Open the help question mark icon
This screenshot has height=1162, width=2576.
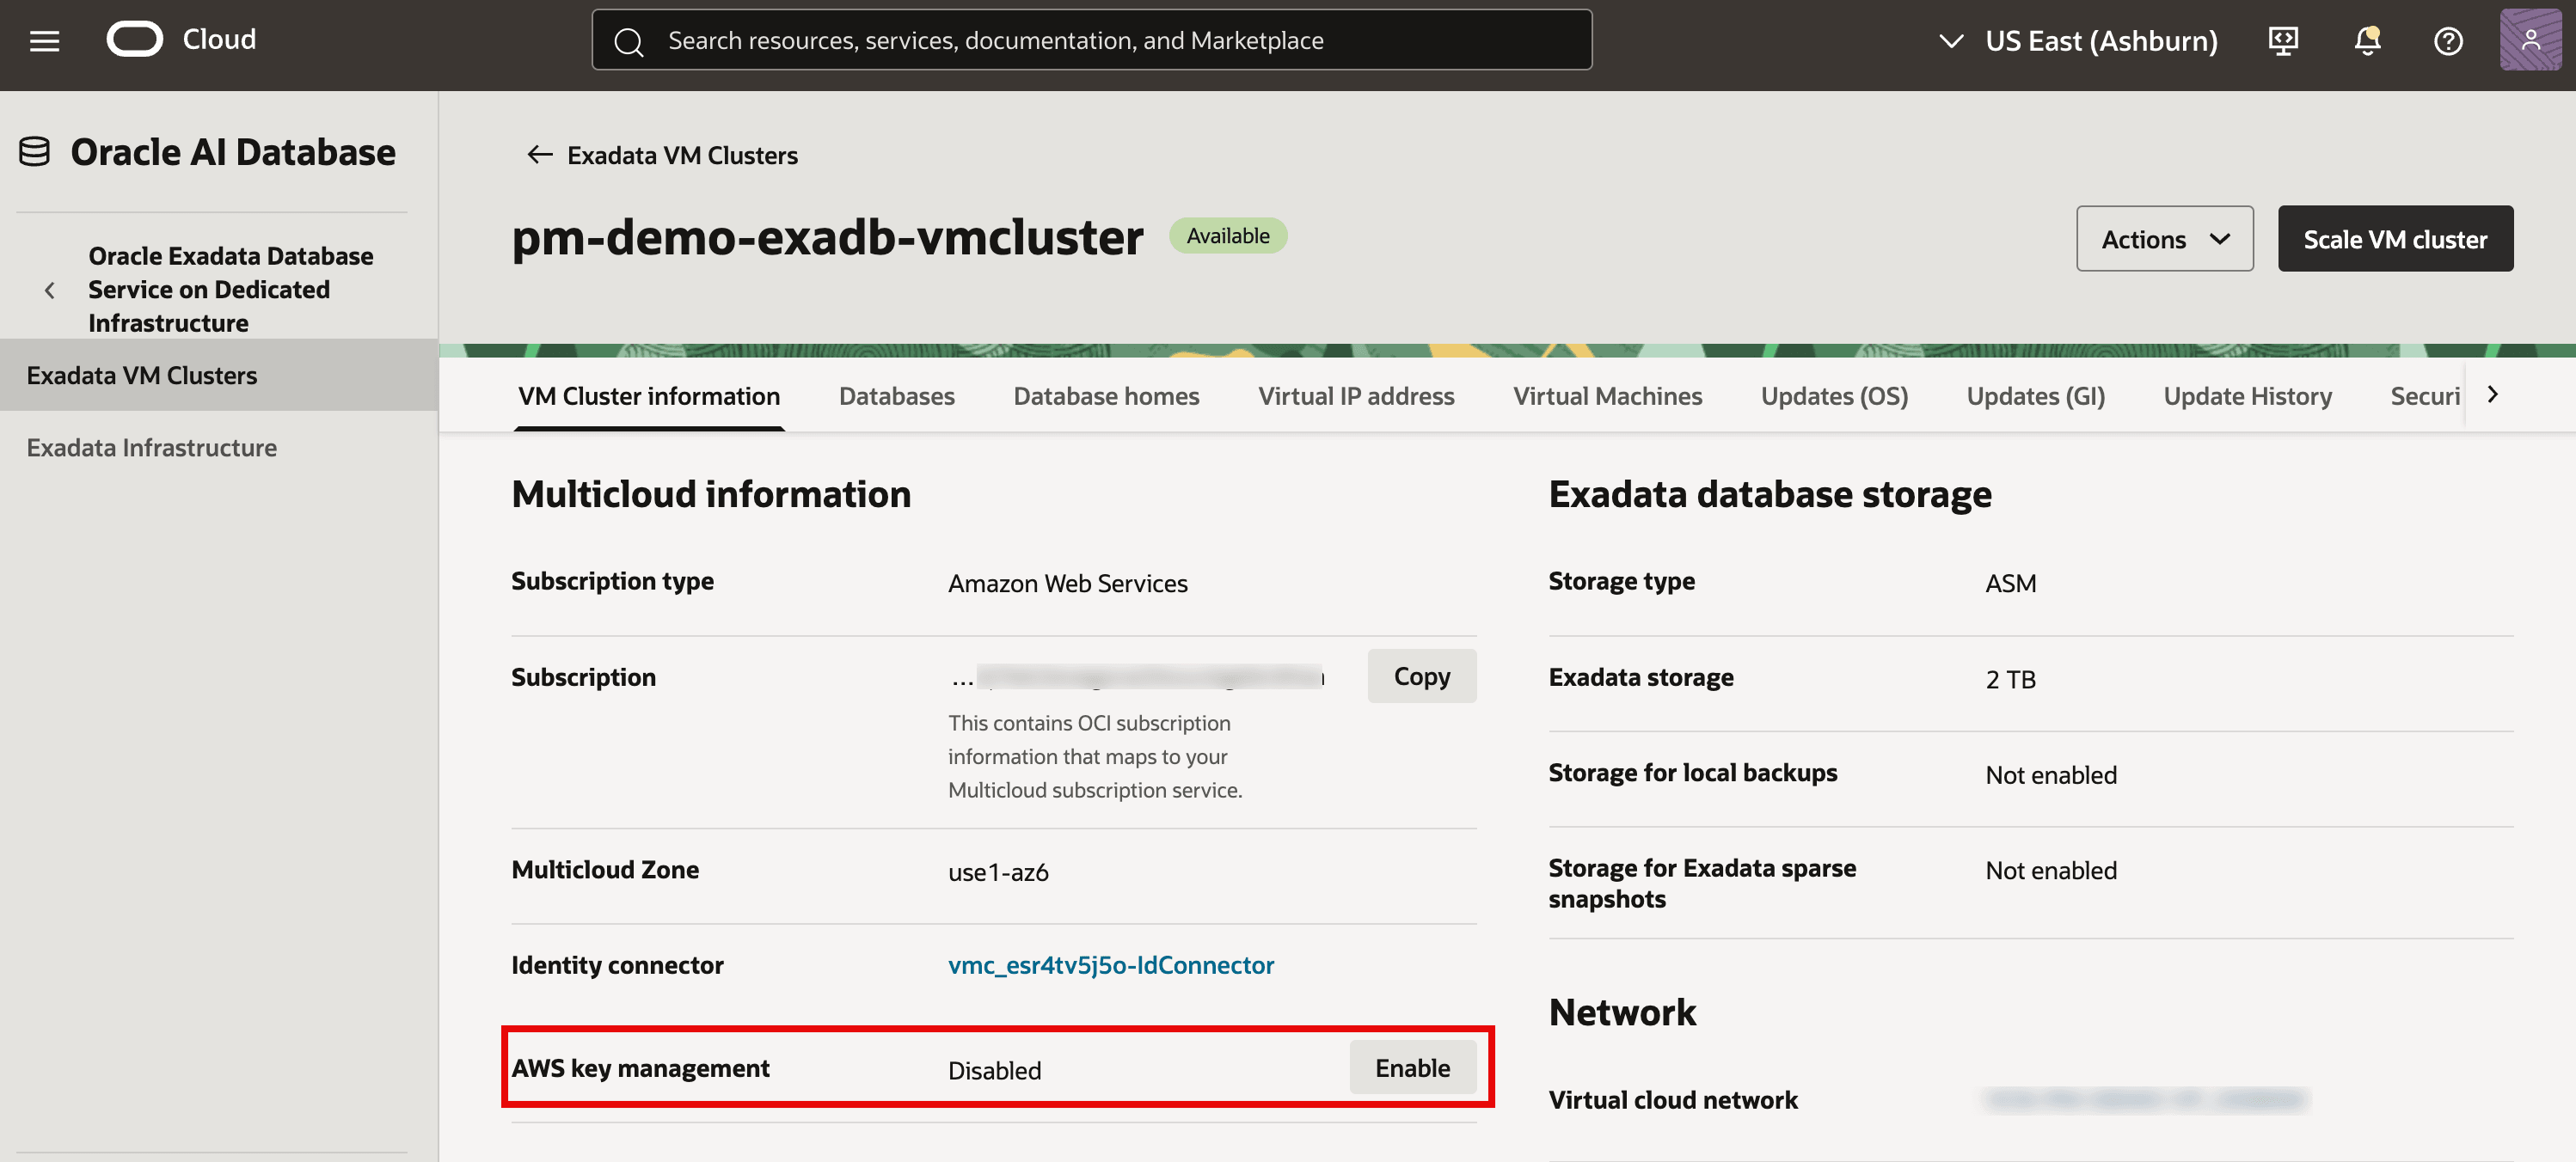tap(2448, 41)
